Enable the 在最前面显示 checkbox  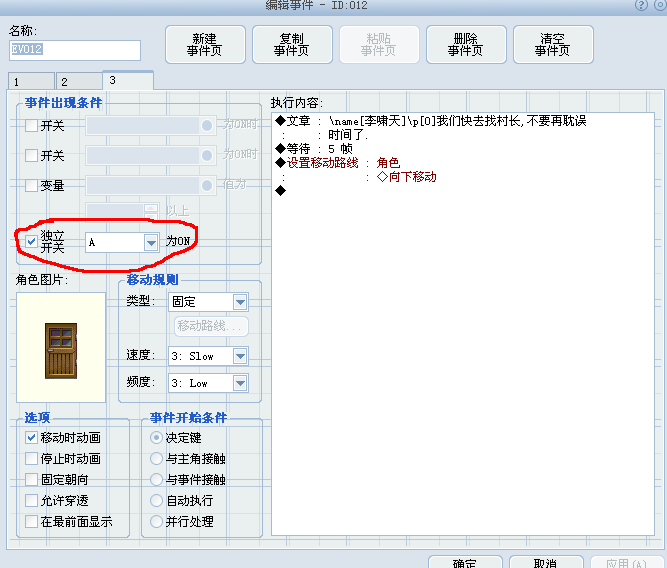tap(31, 521)
